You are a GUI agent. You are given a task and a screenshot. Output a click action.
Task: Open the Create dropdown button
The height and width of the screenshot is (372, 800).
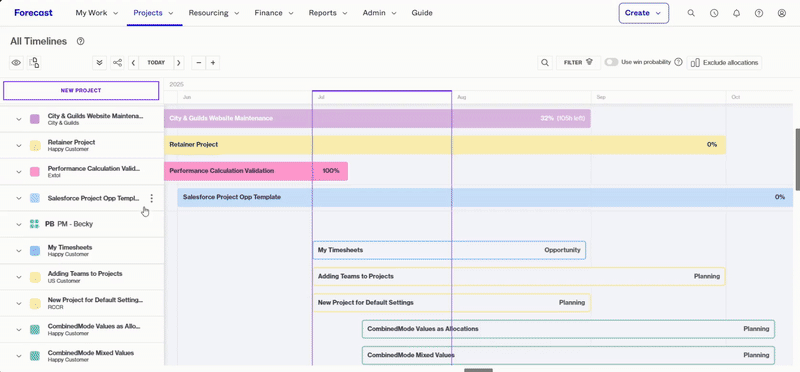(643, 13)
